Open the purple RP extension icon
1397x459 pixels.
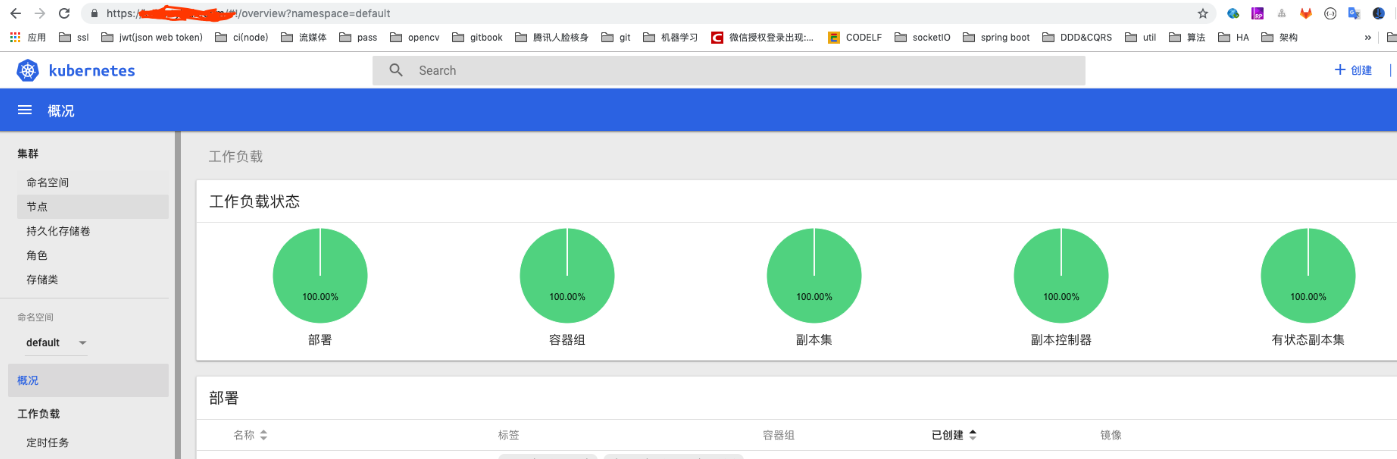[1258, 14]
